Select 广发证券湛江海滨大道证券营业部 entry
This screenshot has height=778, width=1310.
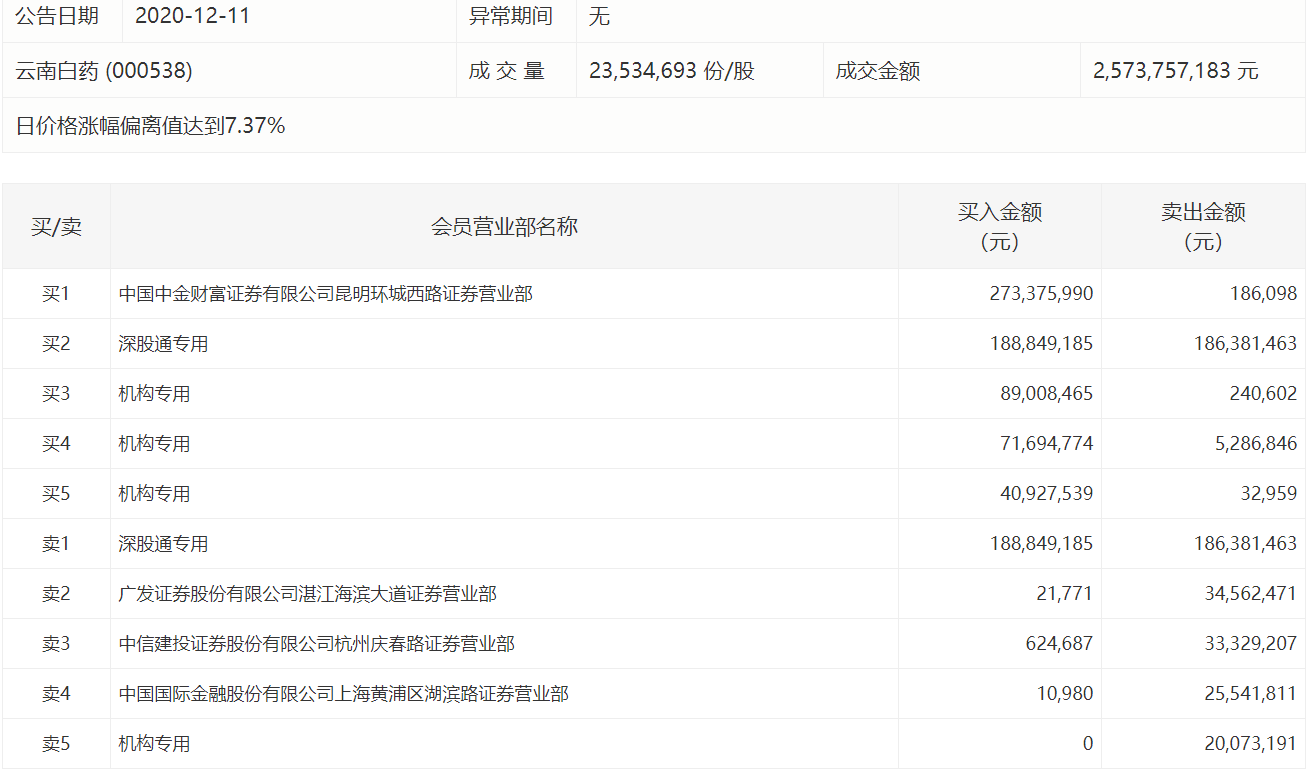[654, 594]
